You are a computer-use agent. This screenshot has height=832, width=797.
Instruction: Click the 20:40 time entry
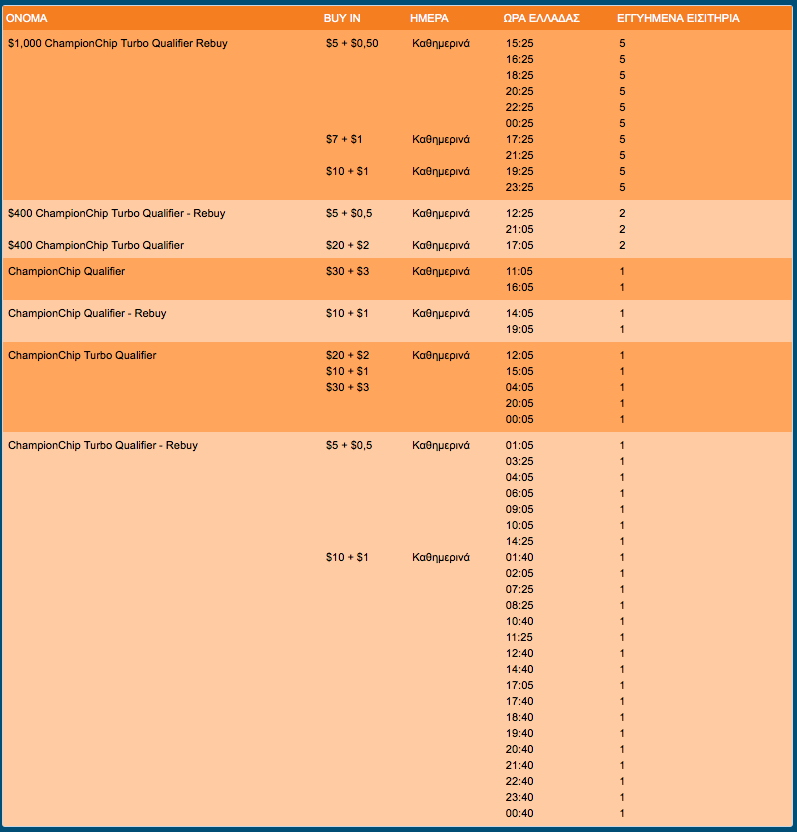(519, 749)
